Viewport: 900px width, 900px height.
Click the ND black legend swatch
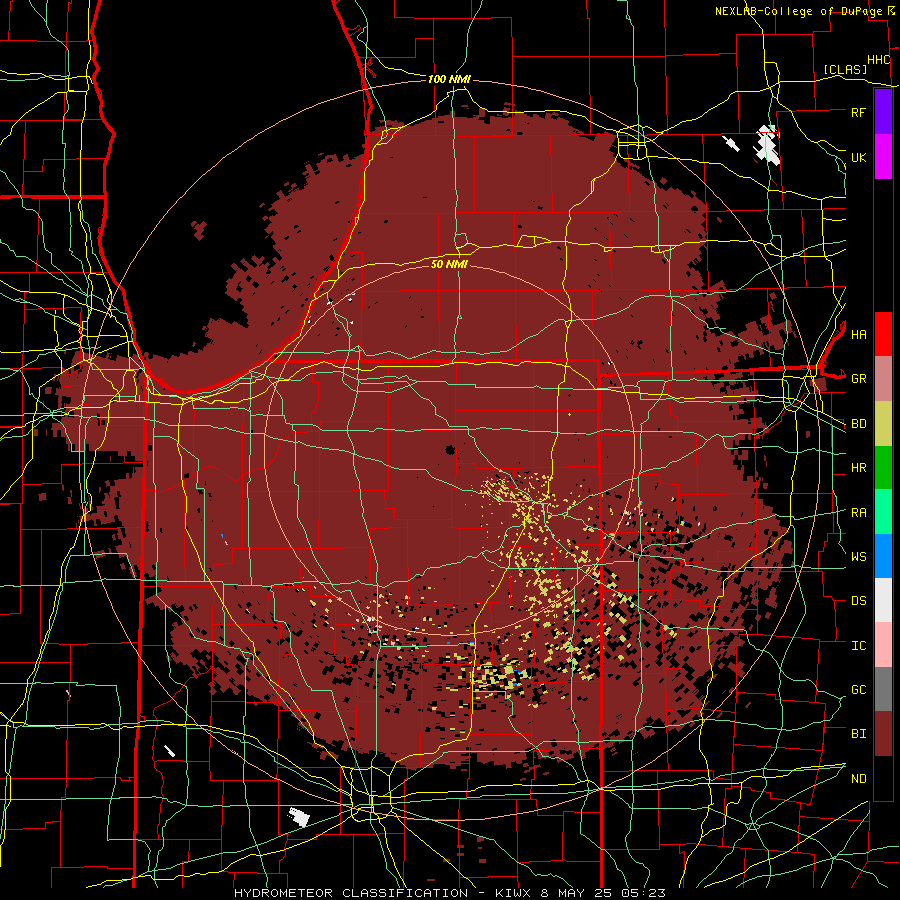coord(883,778)
